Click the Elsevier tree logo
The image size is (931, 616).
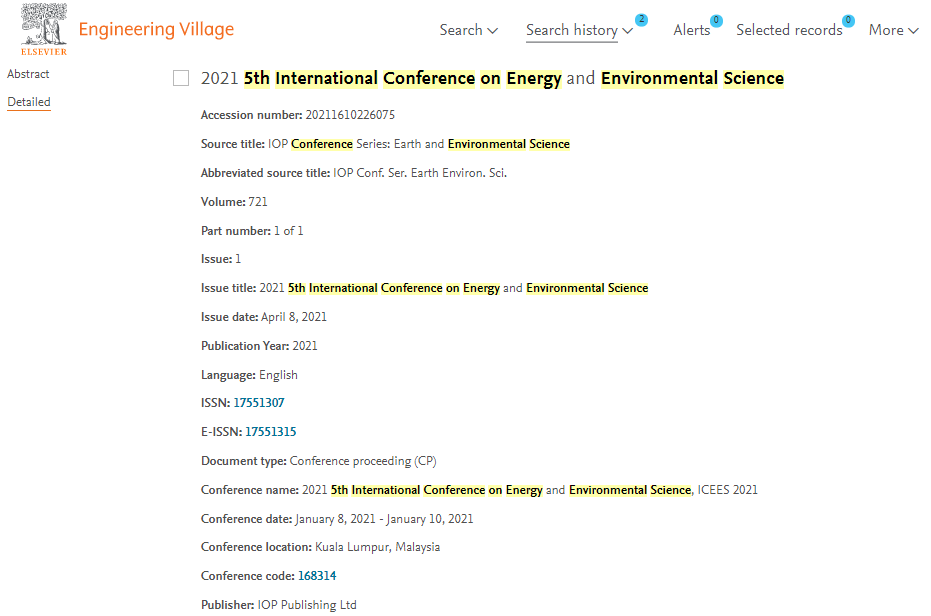44,29
